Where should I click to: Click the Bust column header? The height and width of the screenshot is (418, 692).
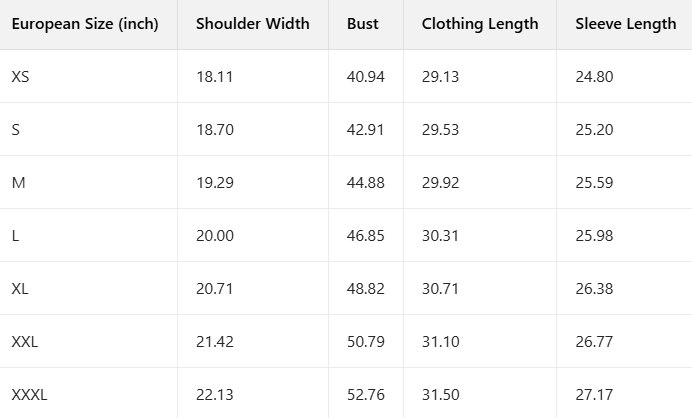[x=363, y=24]
